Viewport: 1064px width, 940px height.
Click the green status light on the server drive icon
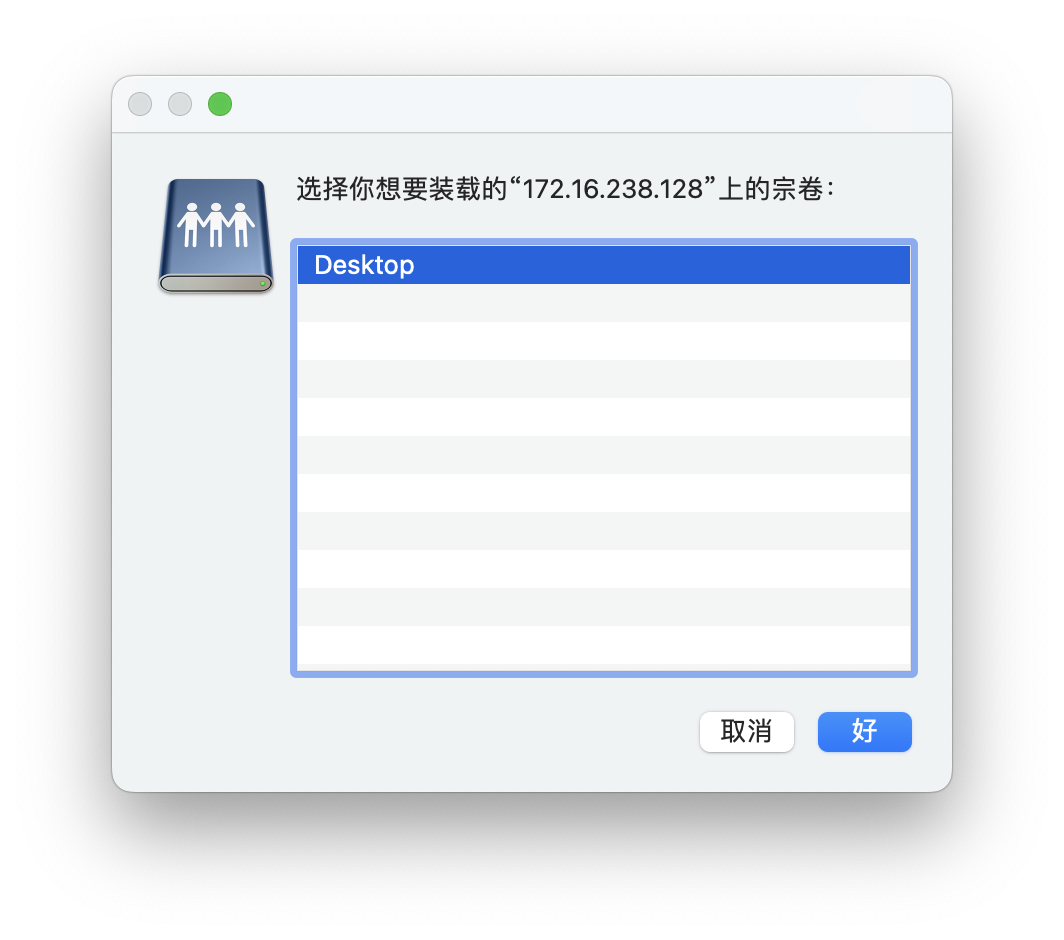[263, 283]
